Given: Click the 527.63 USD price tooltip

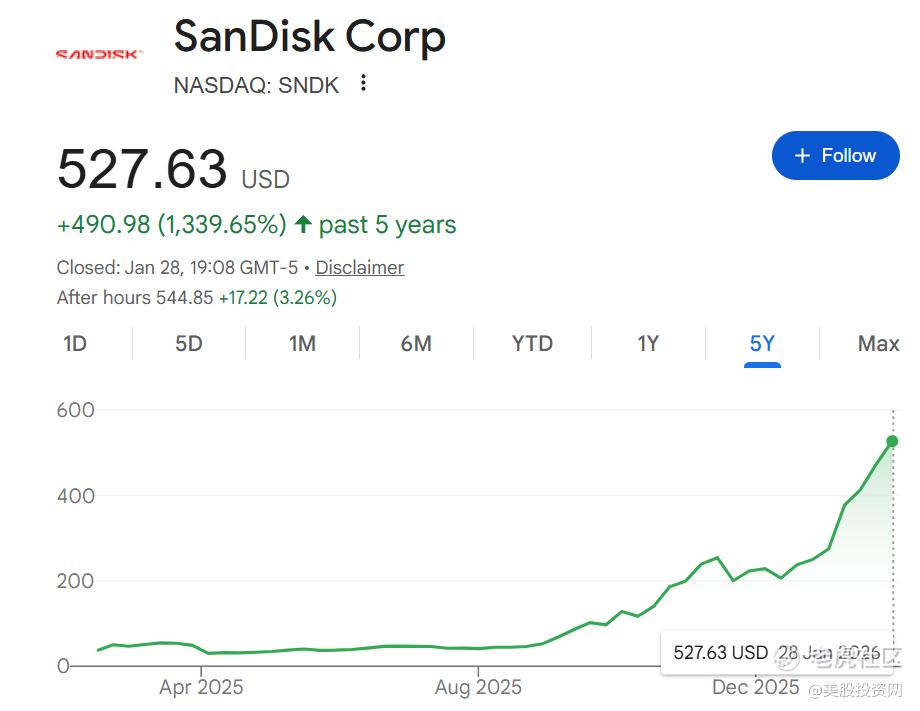Looking at the screenshot, I should point(720,653).
